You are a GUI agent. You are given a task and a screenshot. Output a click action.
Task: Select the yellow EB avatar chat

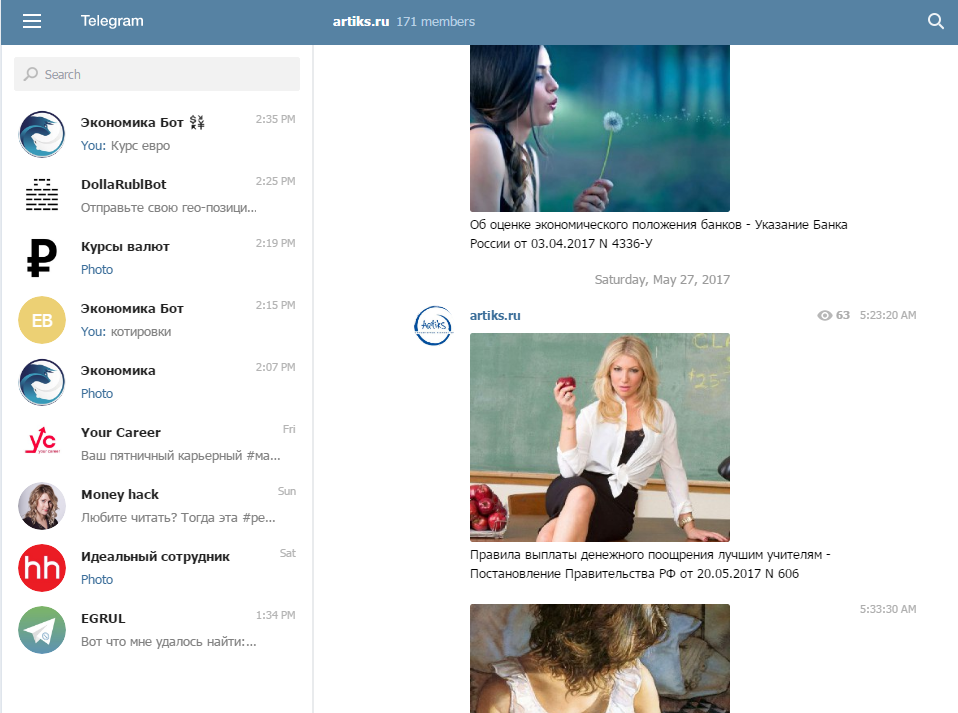[x=42, y=320]
